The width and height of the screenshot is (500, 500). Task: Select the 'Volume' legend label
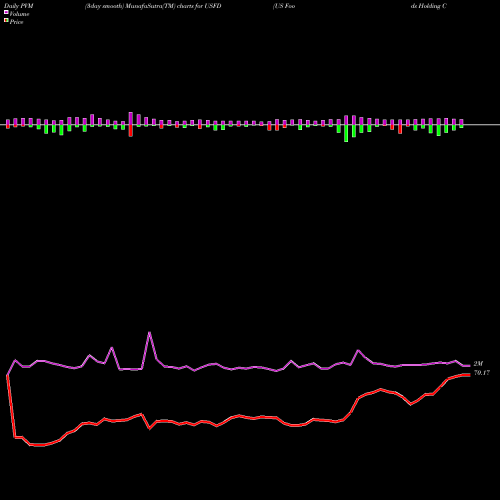19,14
